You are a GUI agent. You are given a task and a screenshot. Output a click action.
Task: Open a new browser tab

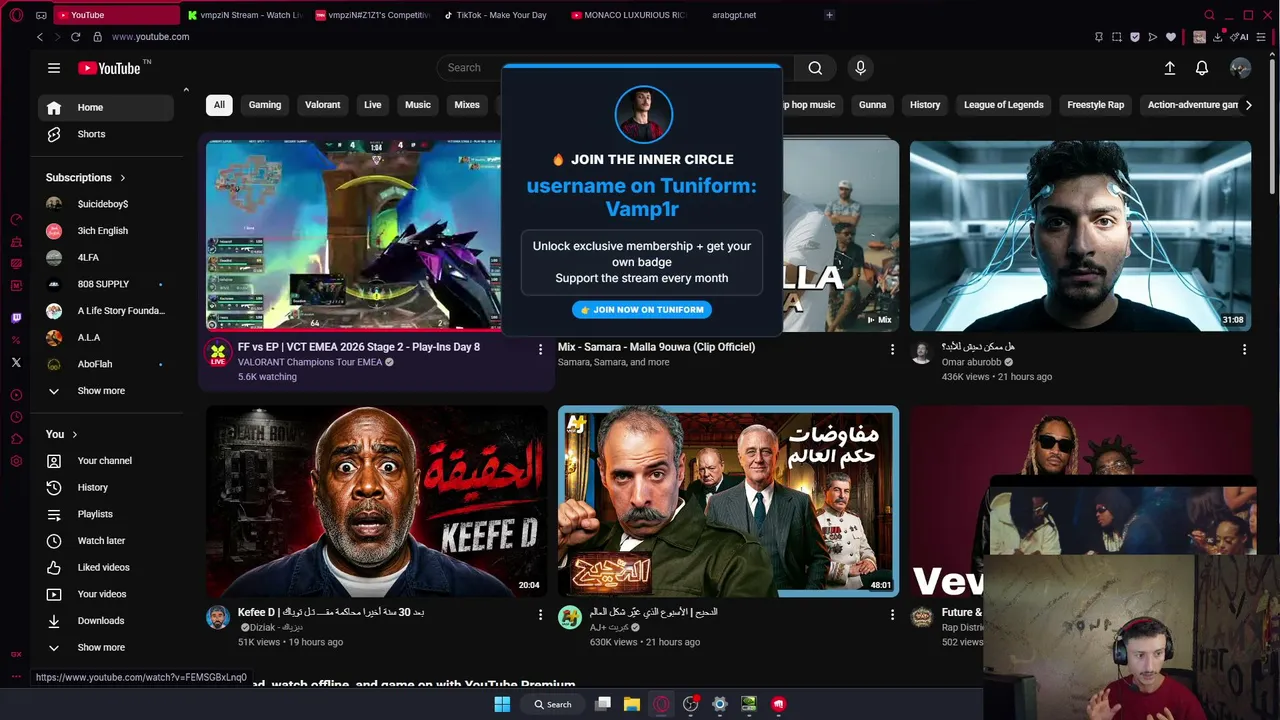click(x=829, y=15)
